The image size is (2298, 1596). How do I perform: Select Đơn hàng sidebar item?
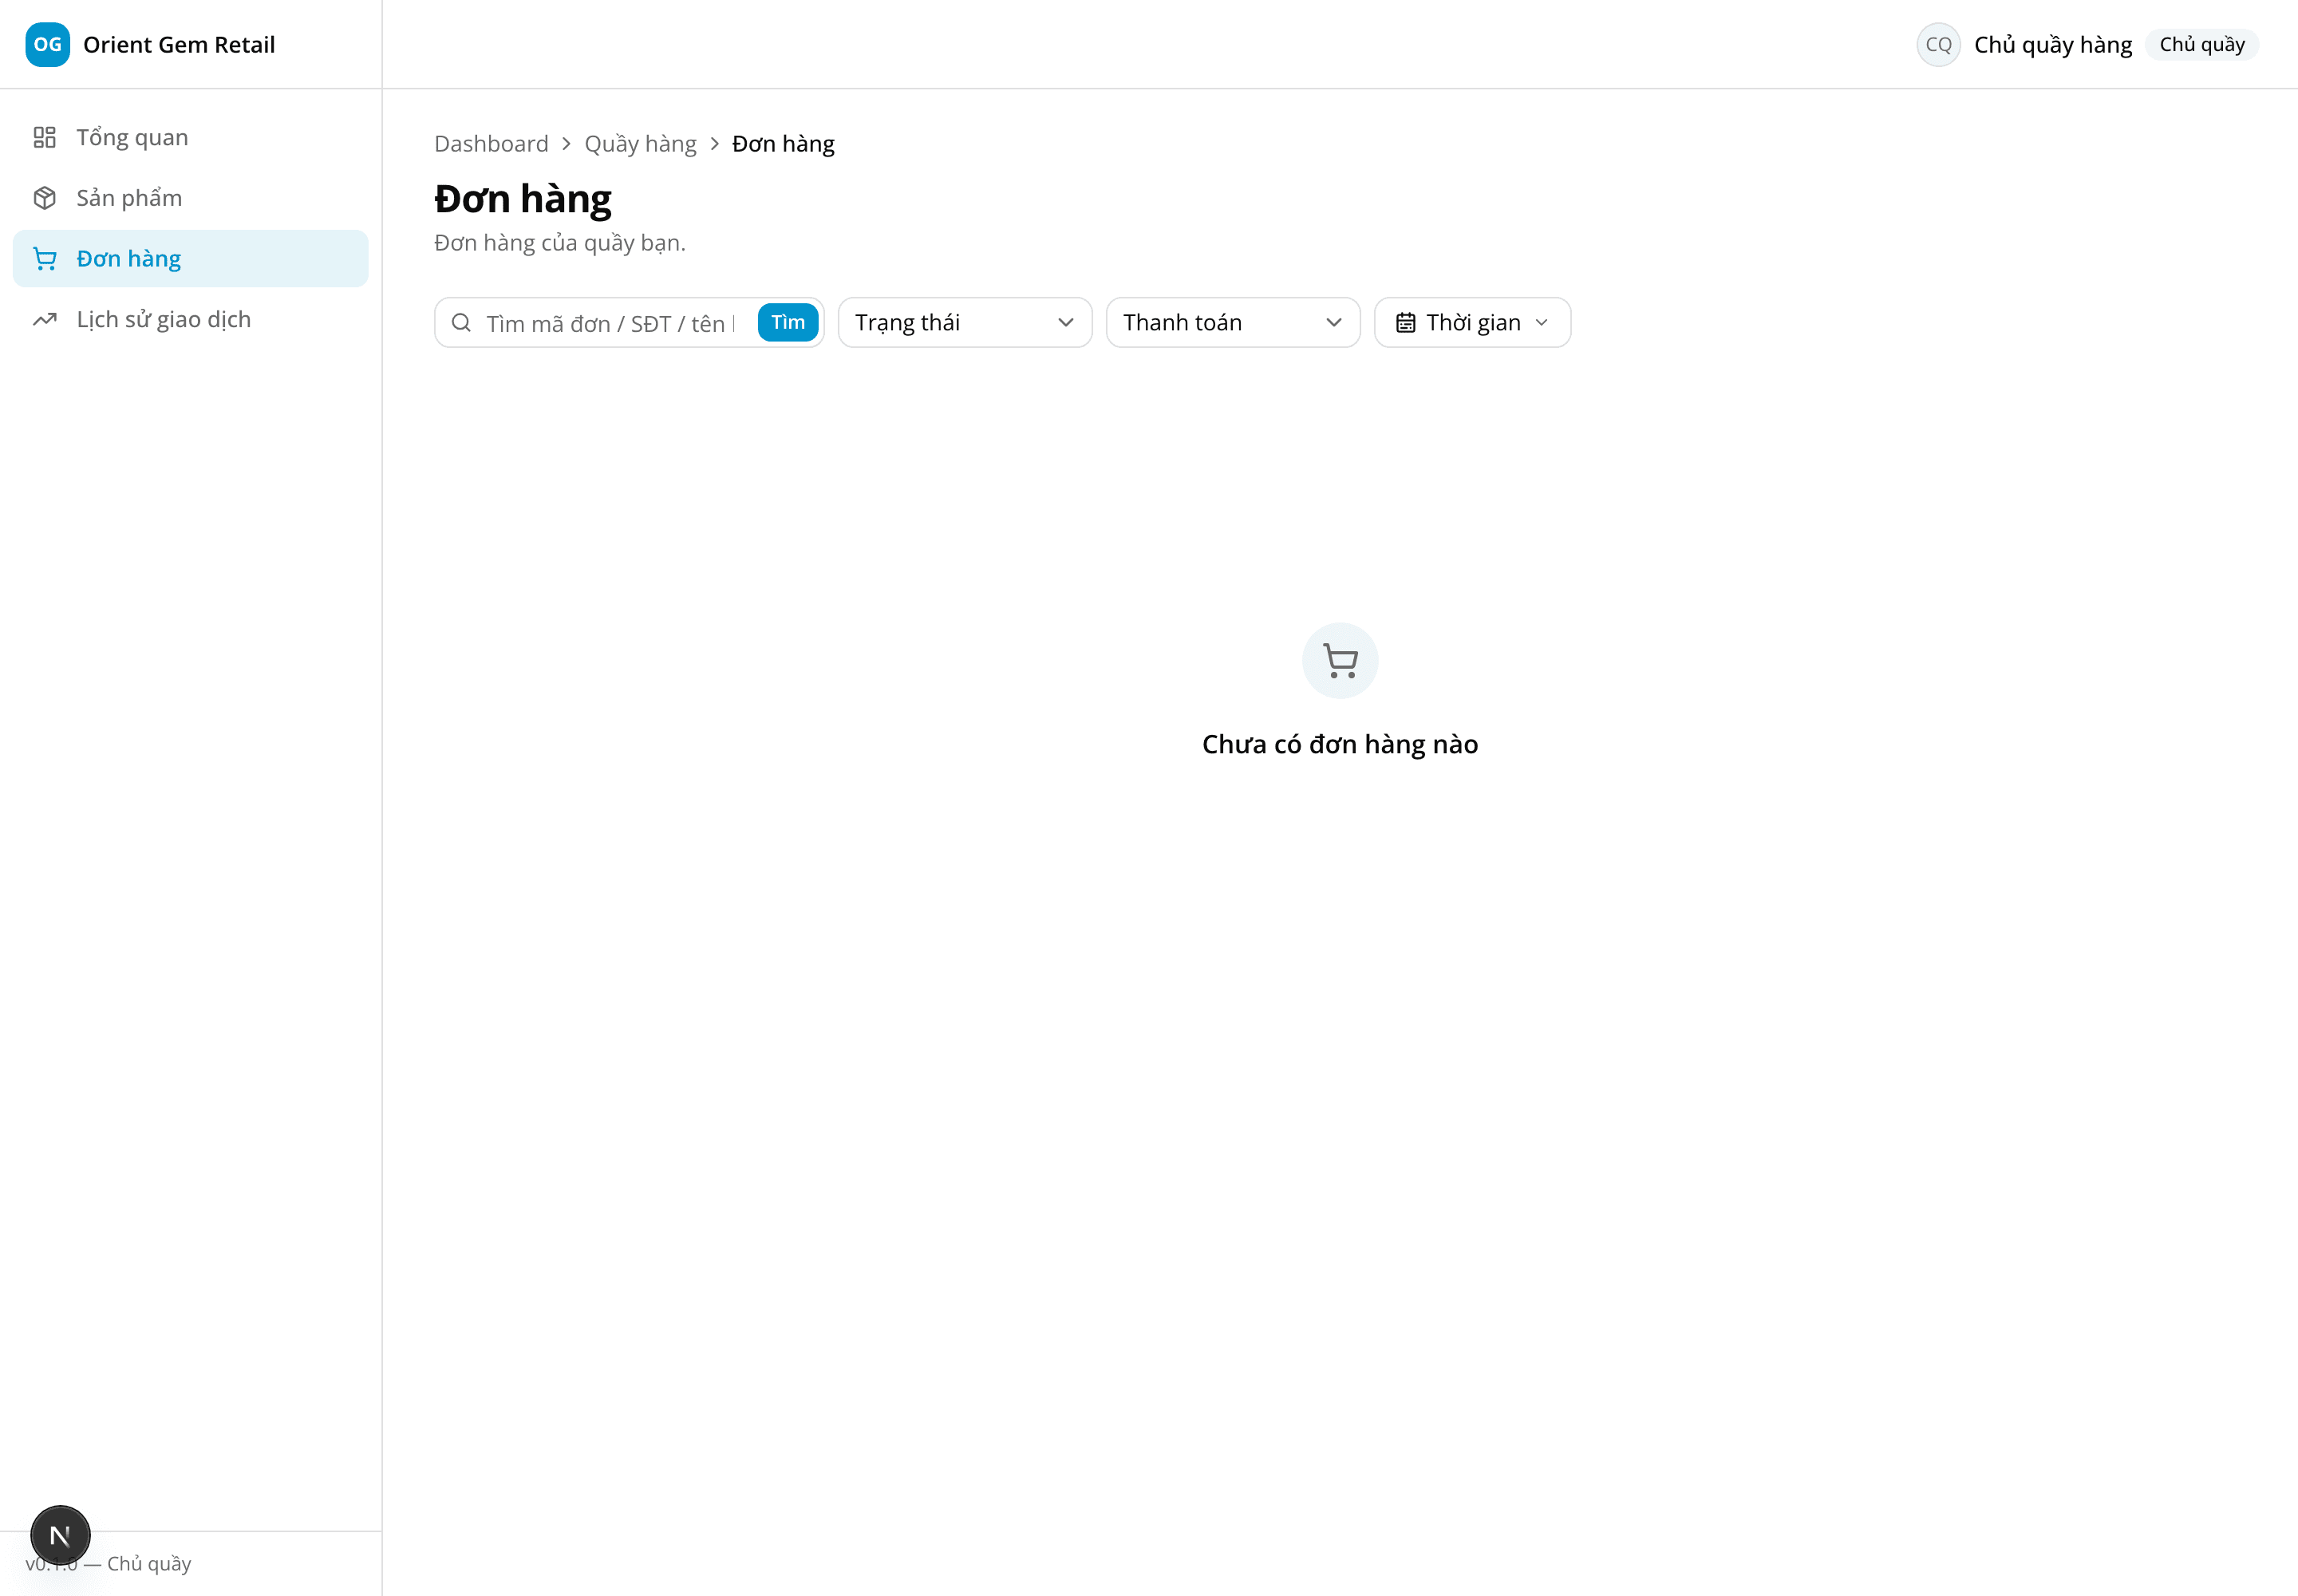(x=190, y=259)
